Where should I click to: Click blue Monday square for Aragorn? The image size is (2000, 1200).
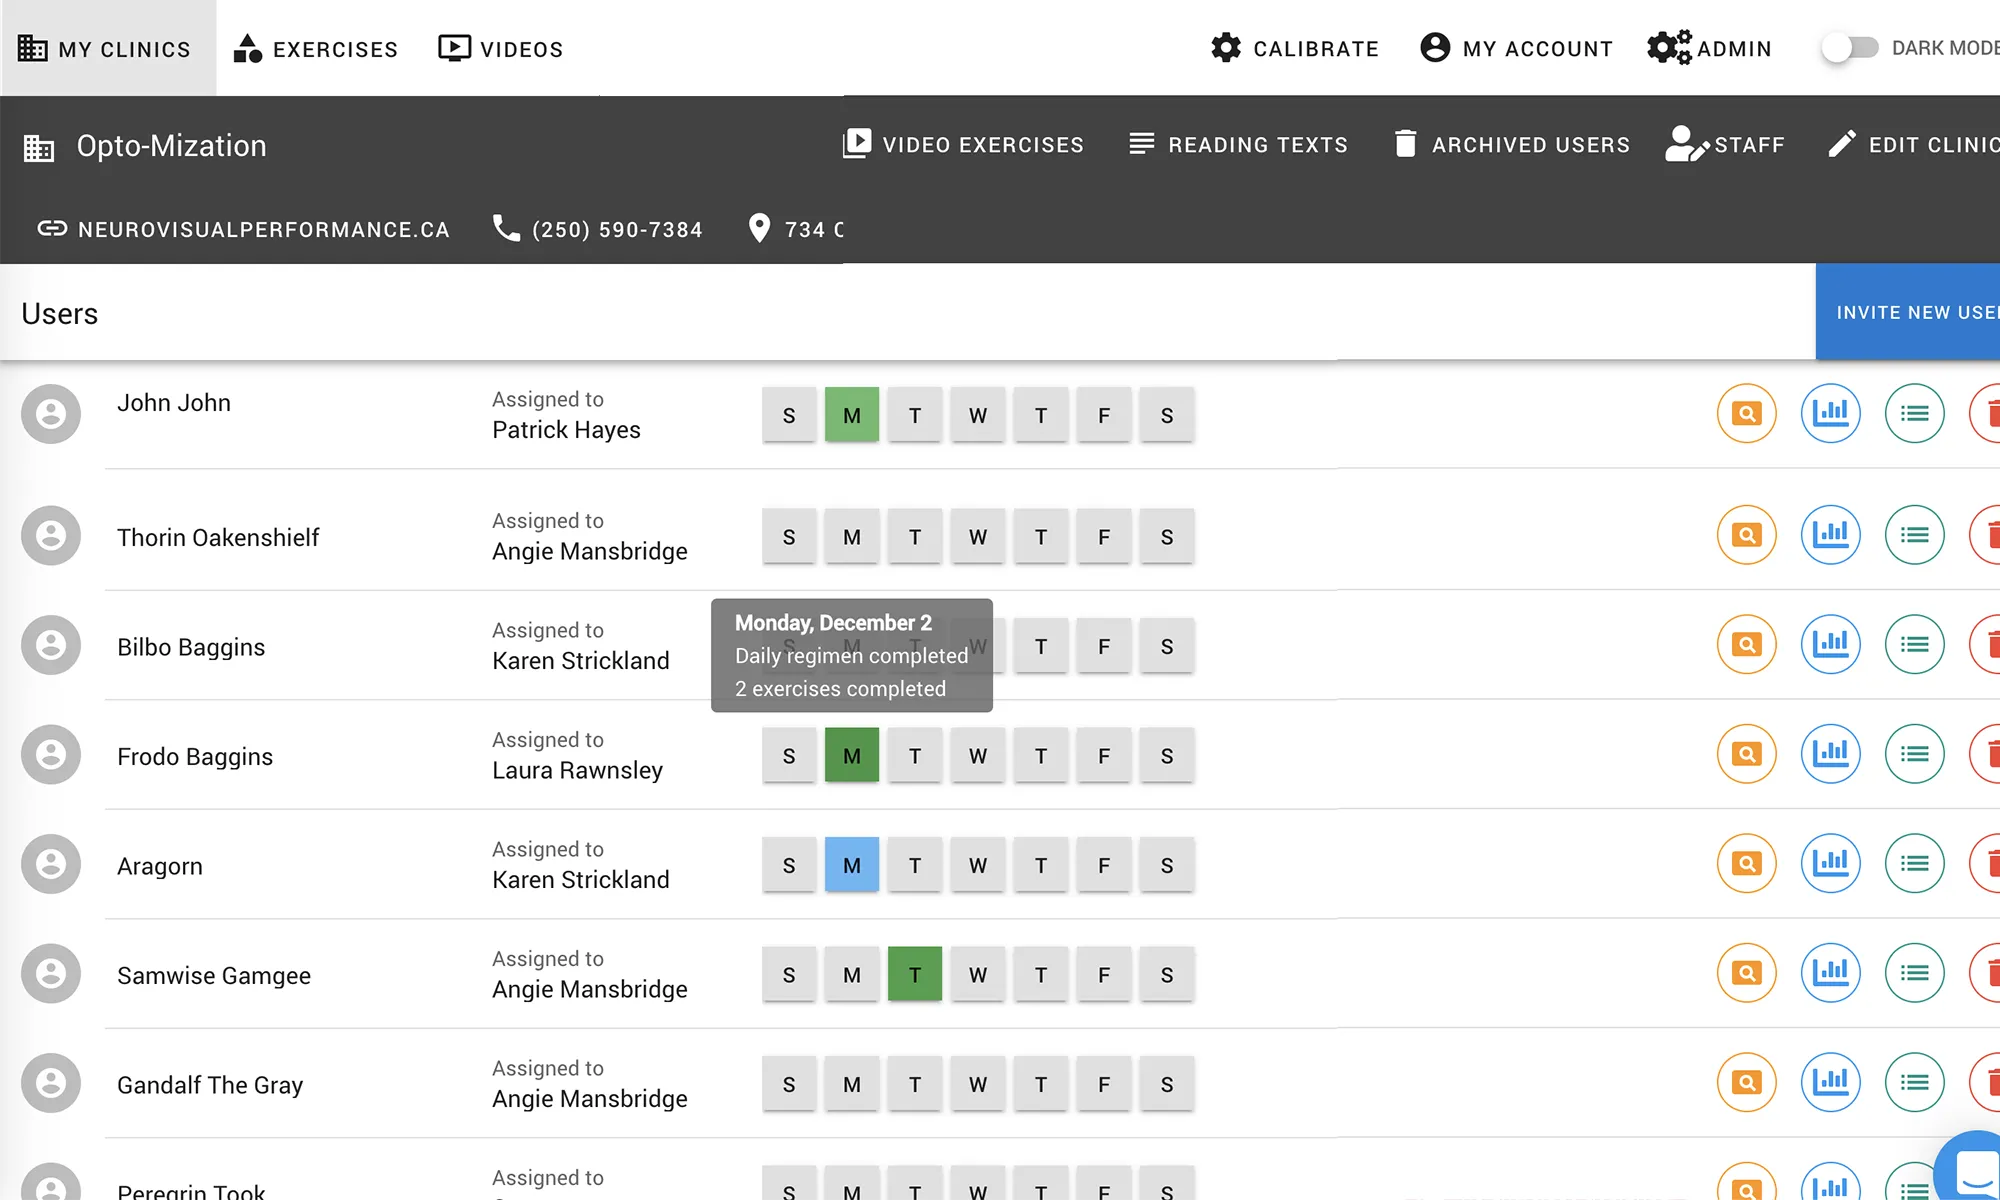851,865
